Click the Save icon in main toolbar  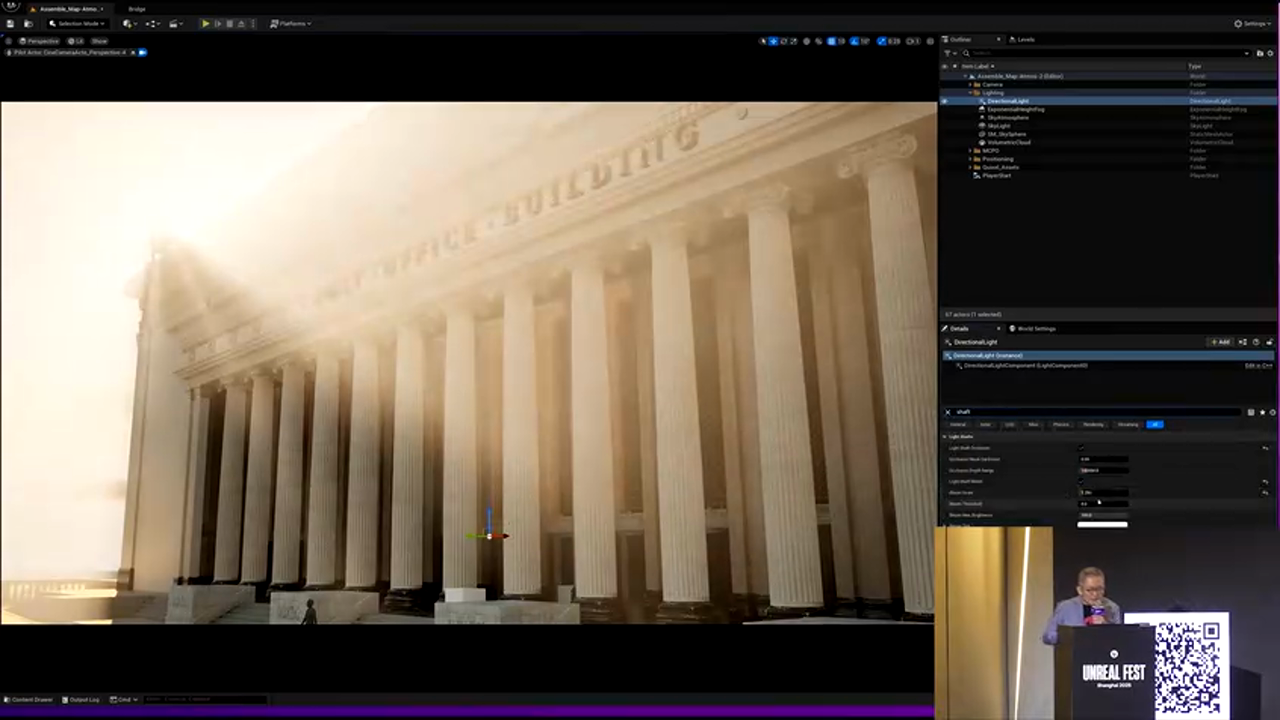pos(11,23)
